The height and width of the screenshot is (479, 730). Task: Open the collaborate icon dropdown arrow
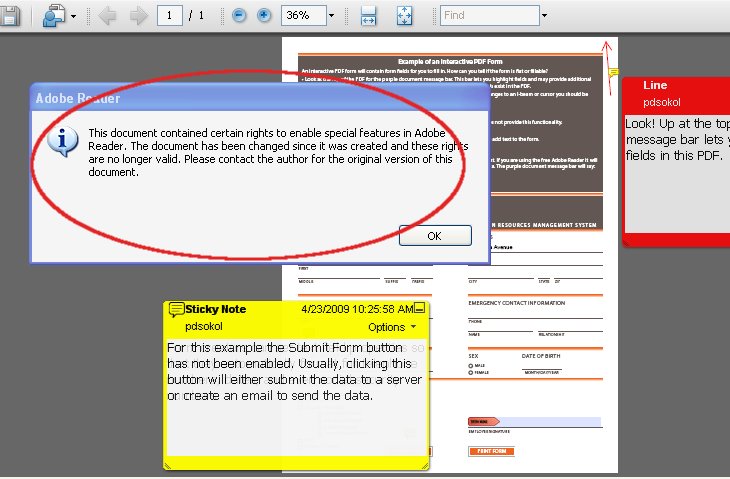[73, 16]
